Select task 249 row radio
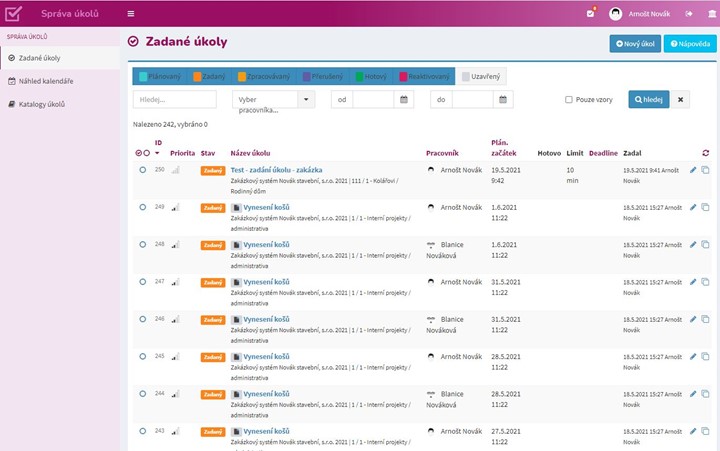 [x=143, y=207]
